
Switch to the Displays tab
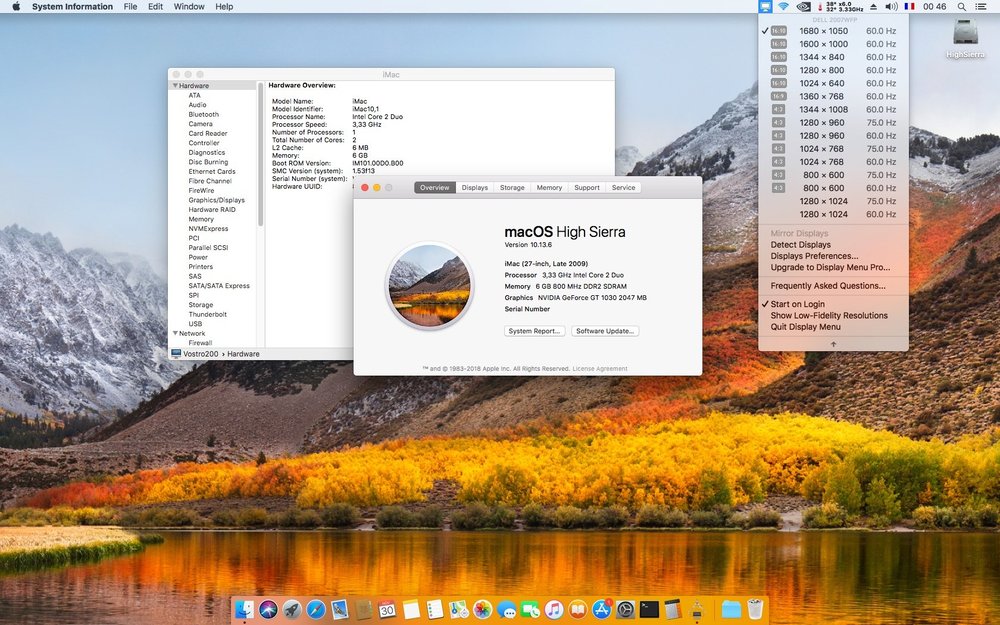point(474,187)
